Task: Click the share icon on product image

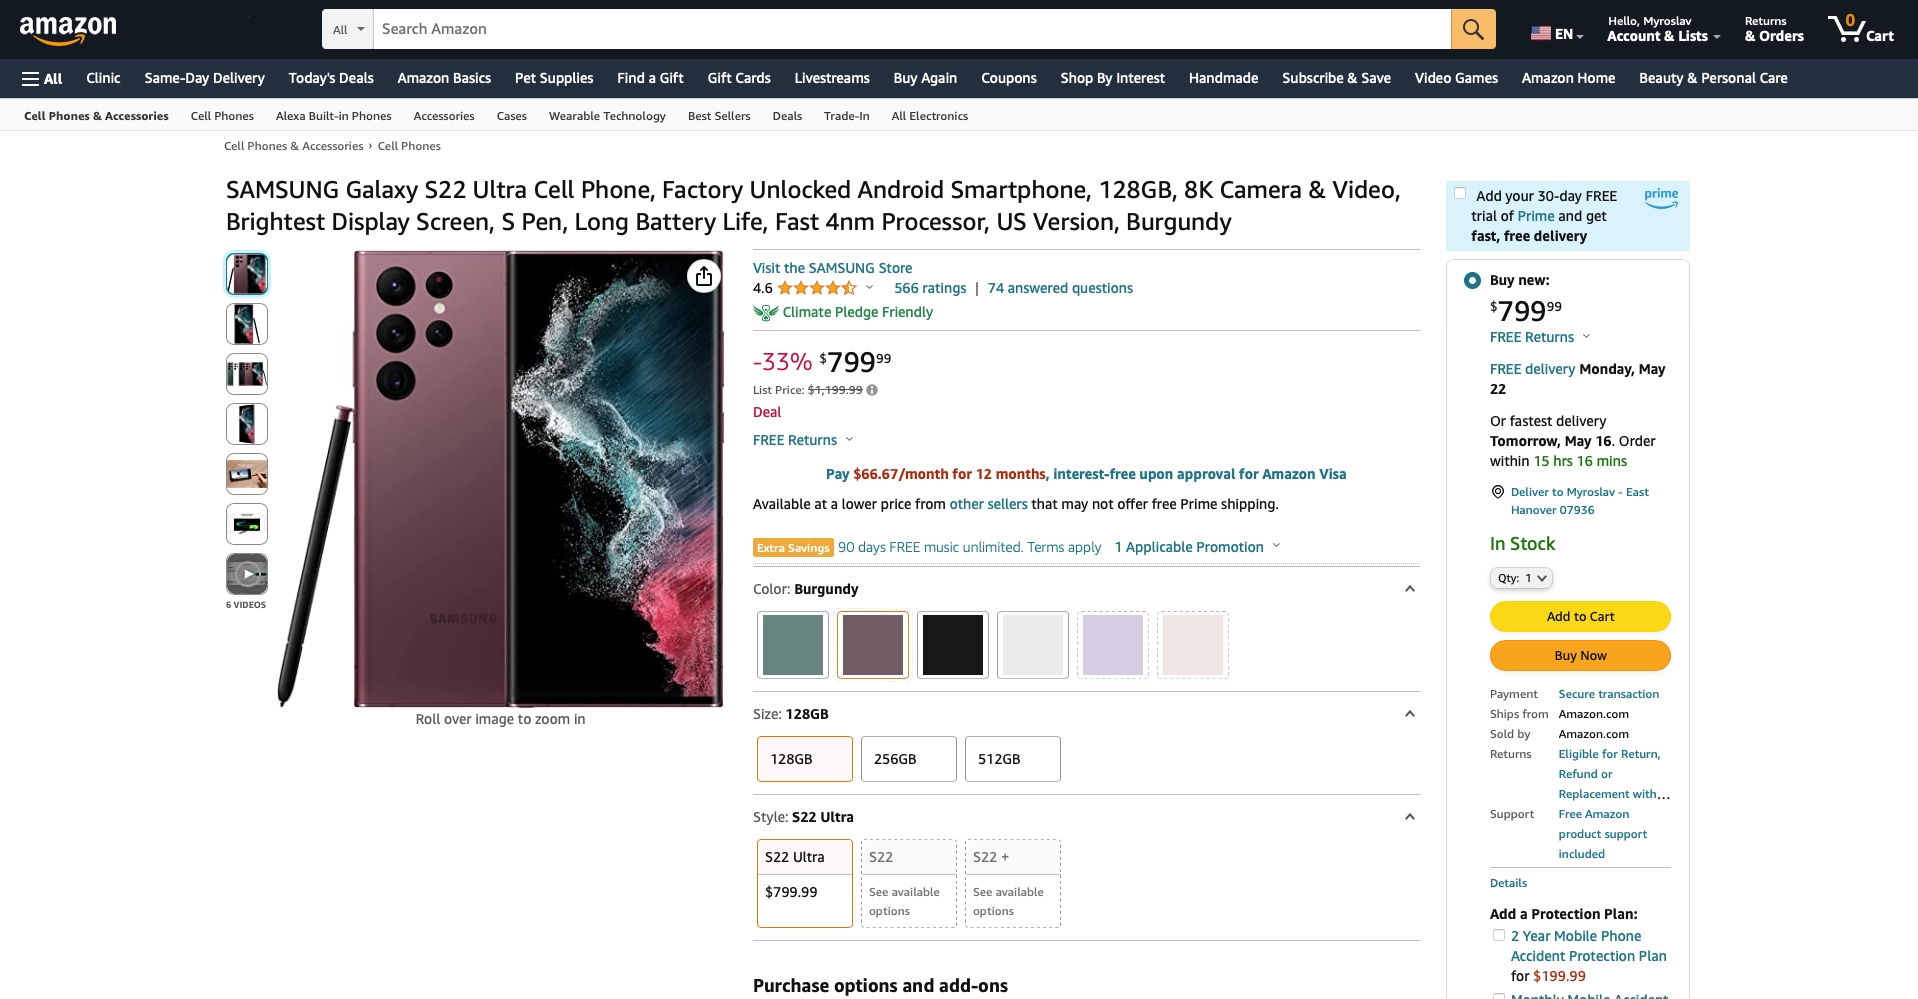Action: [704, 276]
